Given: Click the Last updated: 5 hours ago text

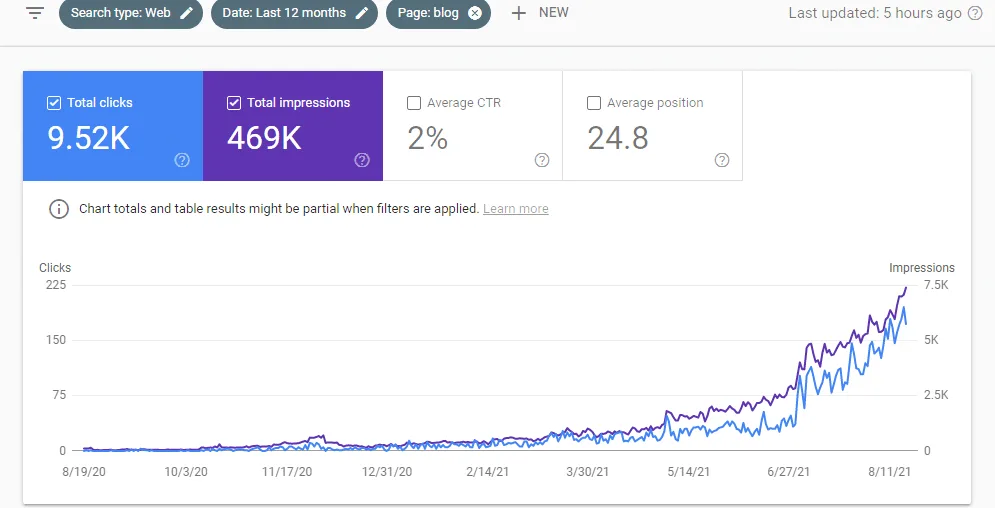Looking at the screenshot, I should click(875, 13).
